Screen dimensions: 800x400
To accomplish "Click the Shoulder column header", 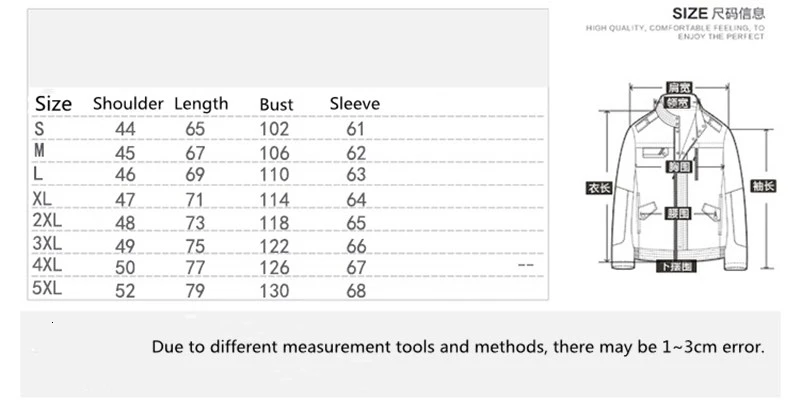I will (128, 104).
